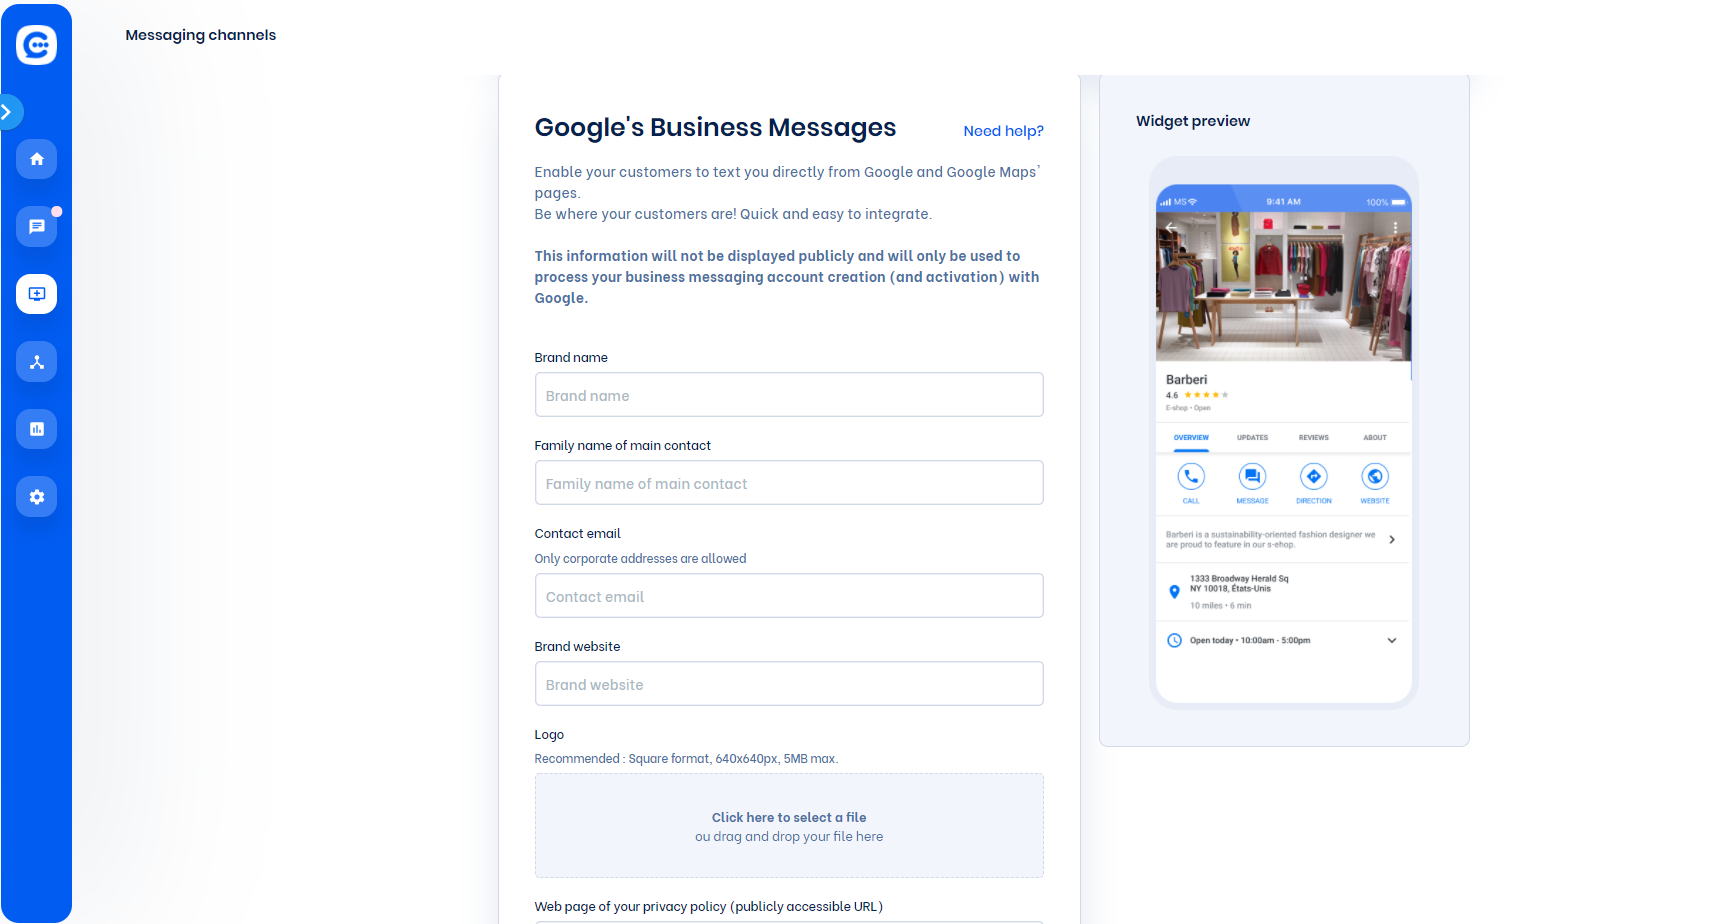Click the store photo in widget preview

1284,285
